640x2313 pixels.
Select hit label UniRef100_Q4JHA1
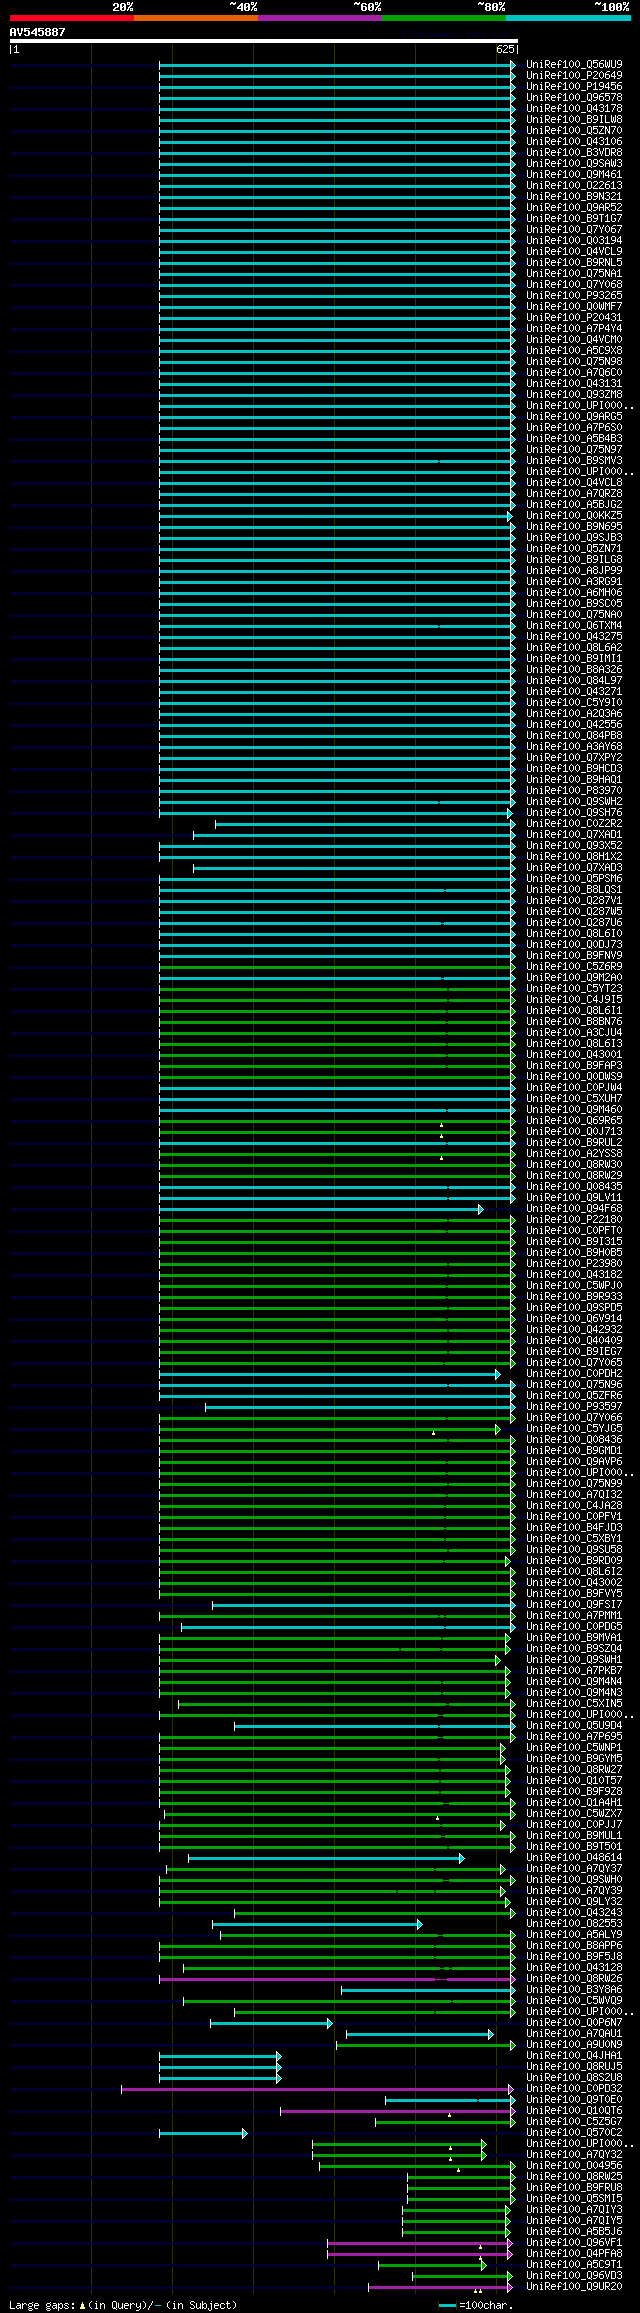click(x=574, y=2055)
